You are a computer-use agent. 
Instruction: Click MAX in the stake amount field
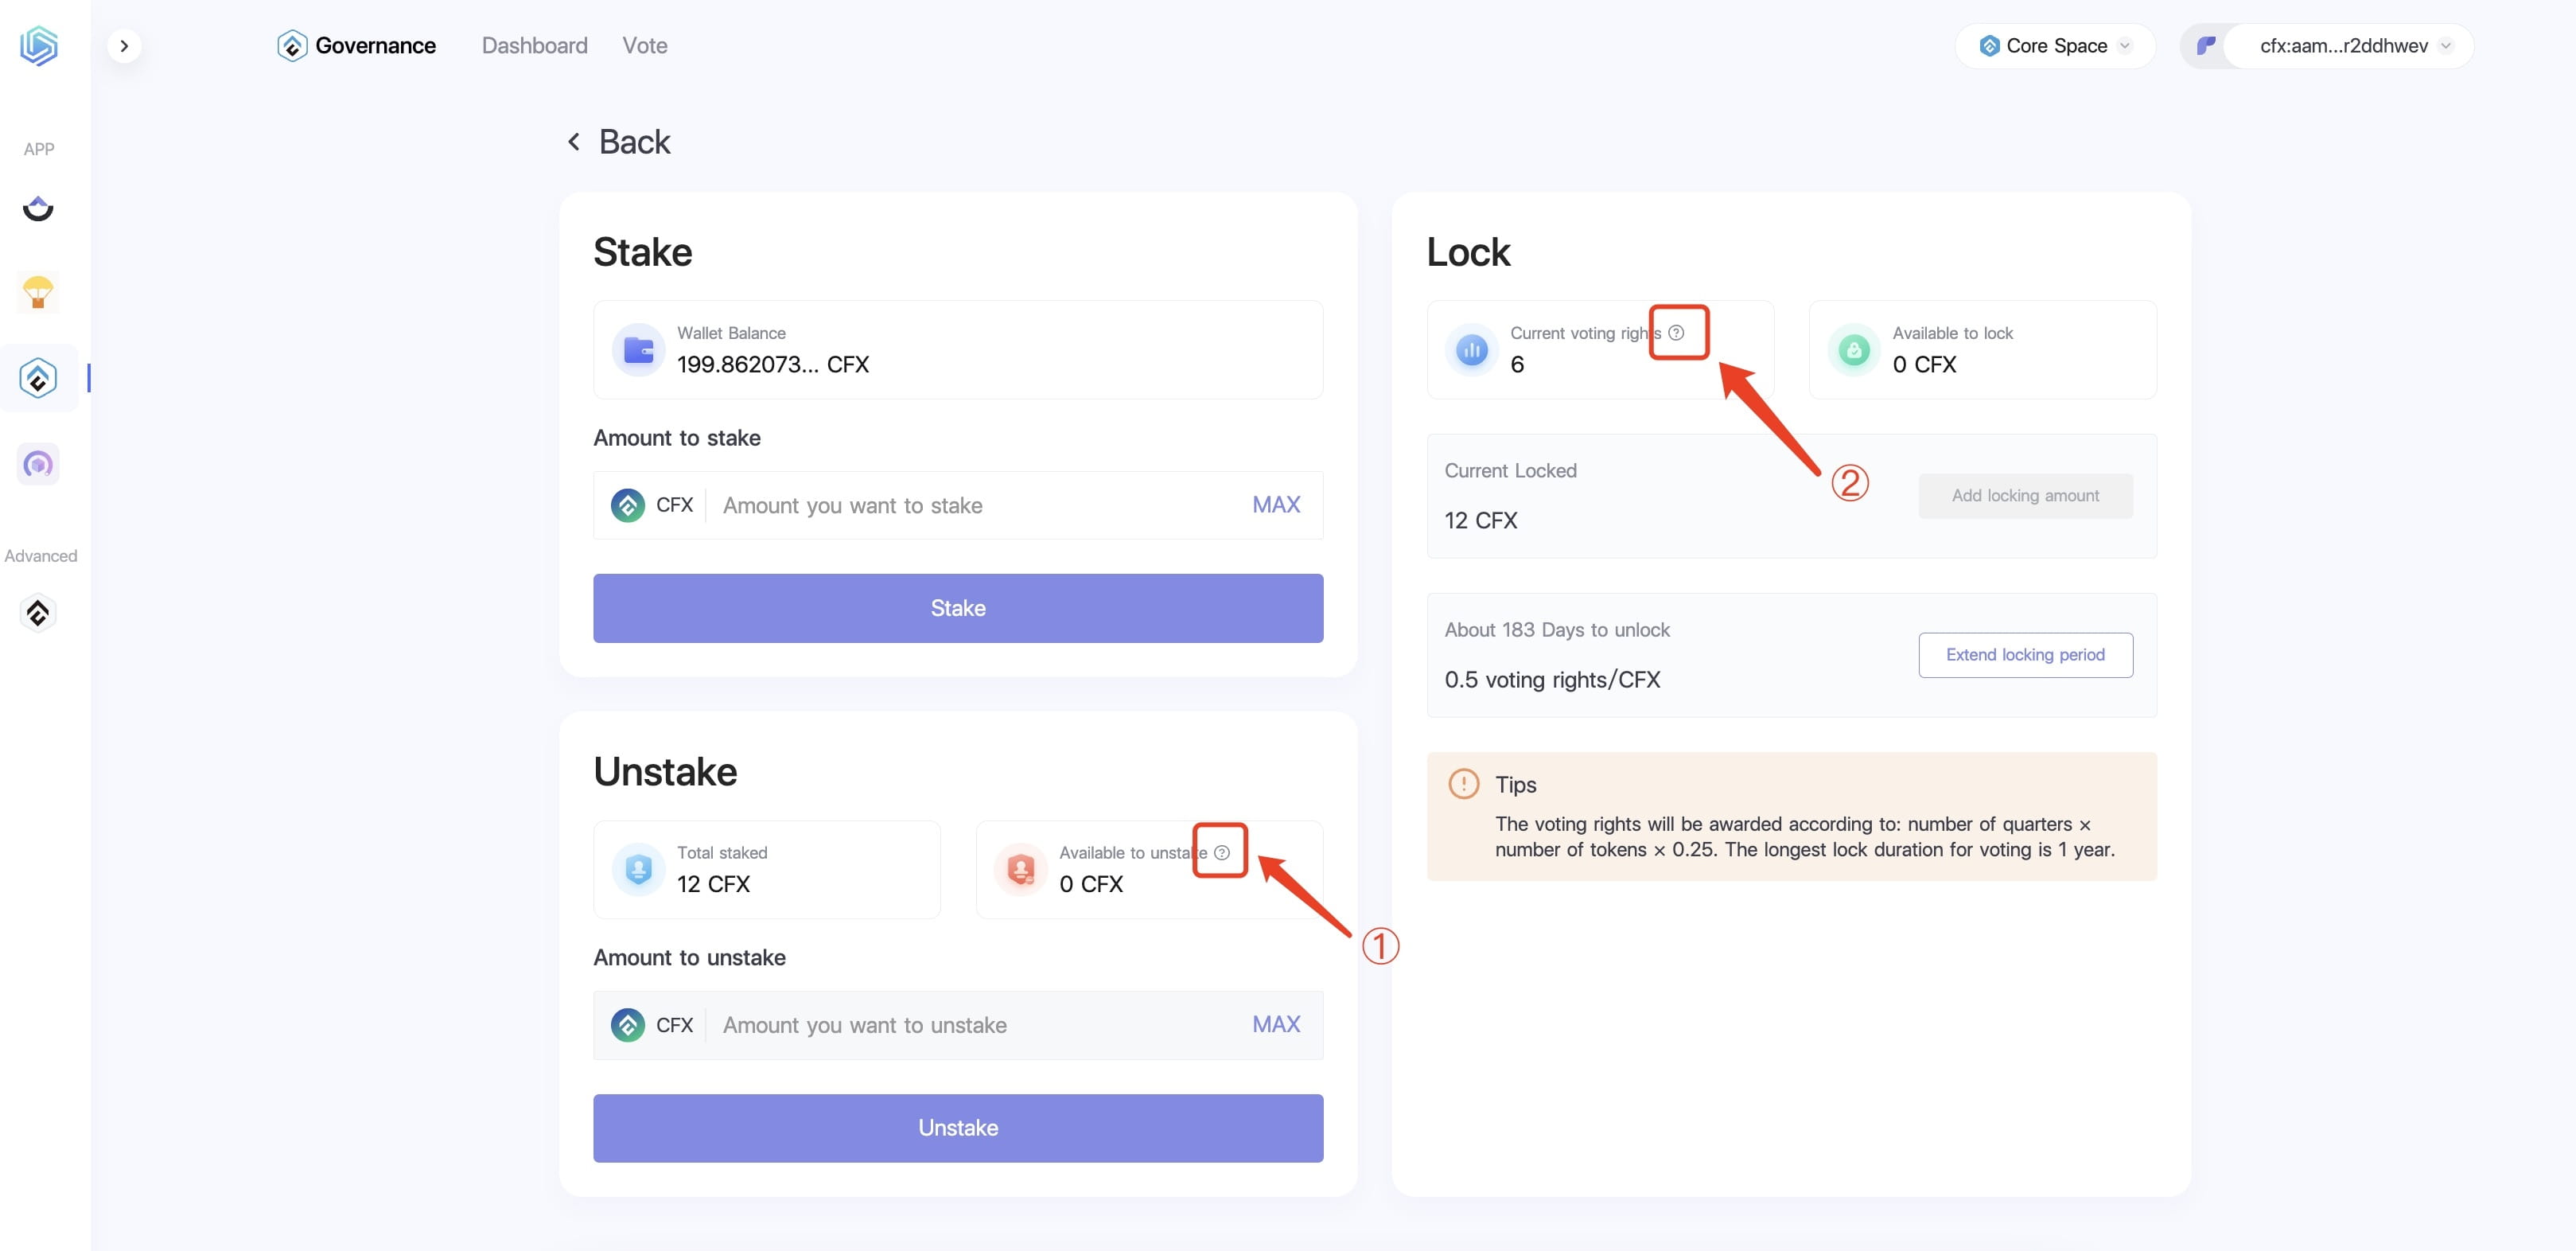1276,505
